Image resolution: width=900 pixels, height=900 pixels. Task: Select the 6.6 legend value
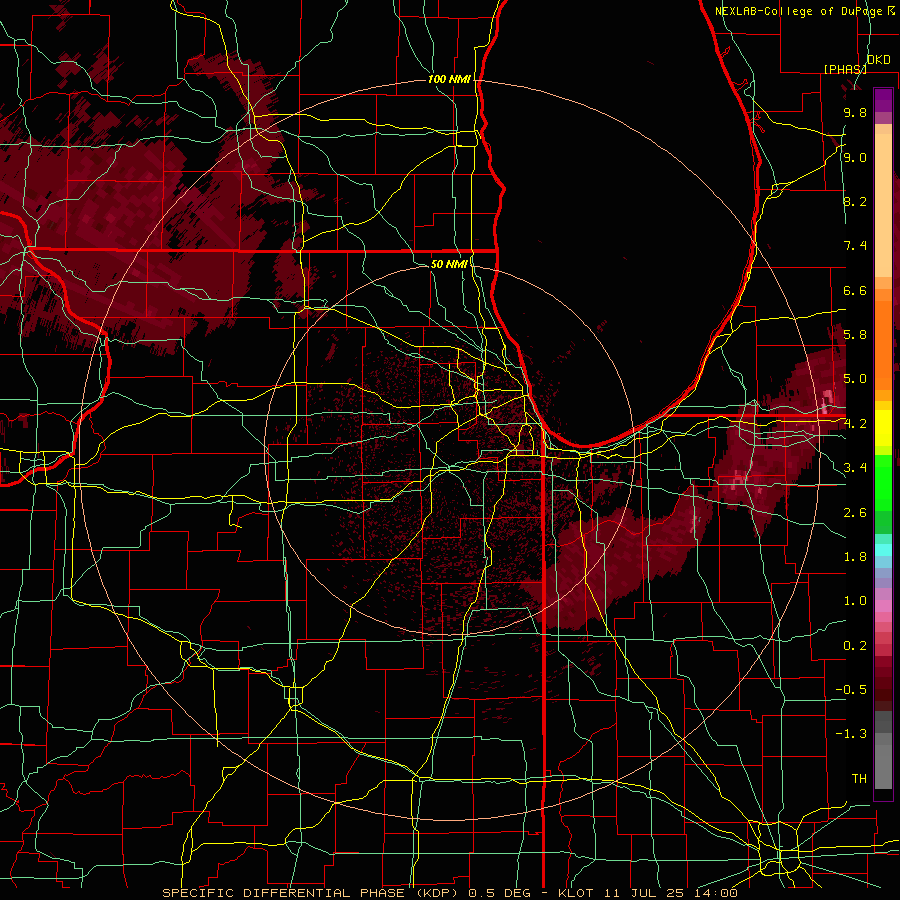[855, 290]
